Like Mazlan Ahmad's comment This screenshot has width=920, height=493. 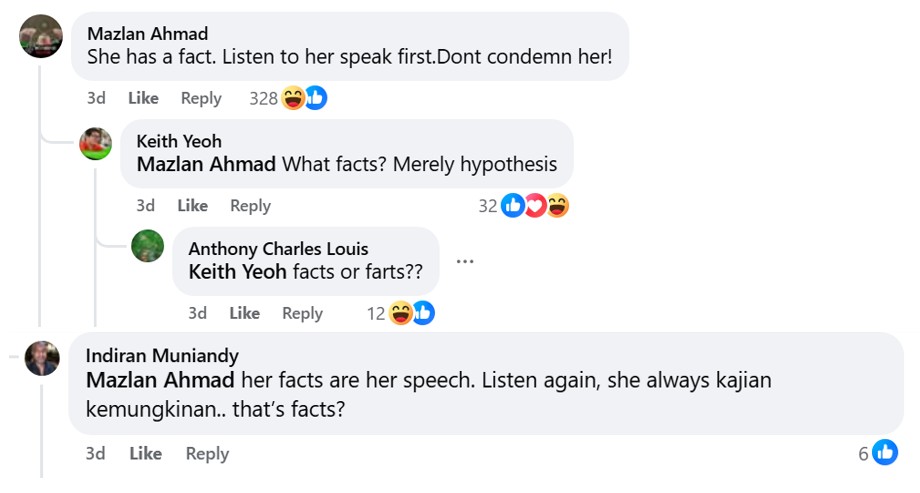click(x=143, y=98)
